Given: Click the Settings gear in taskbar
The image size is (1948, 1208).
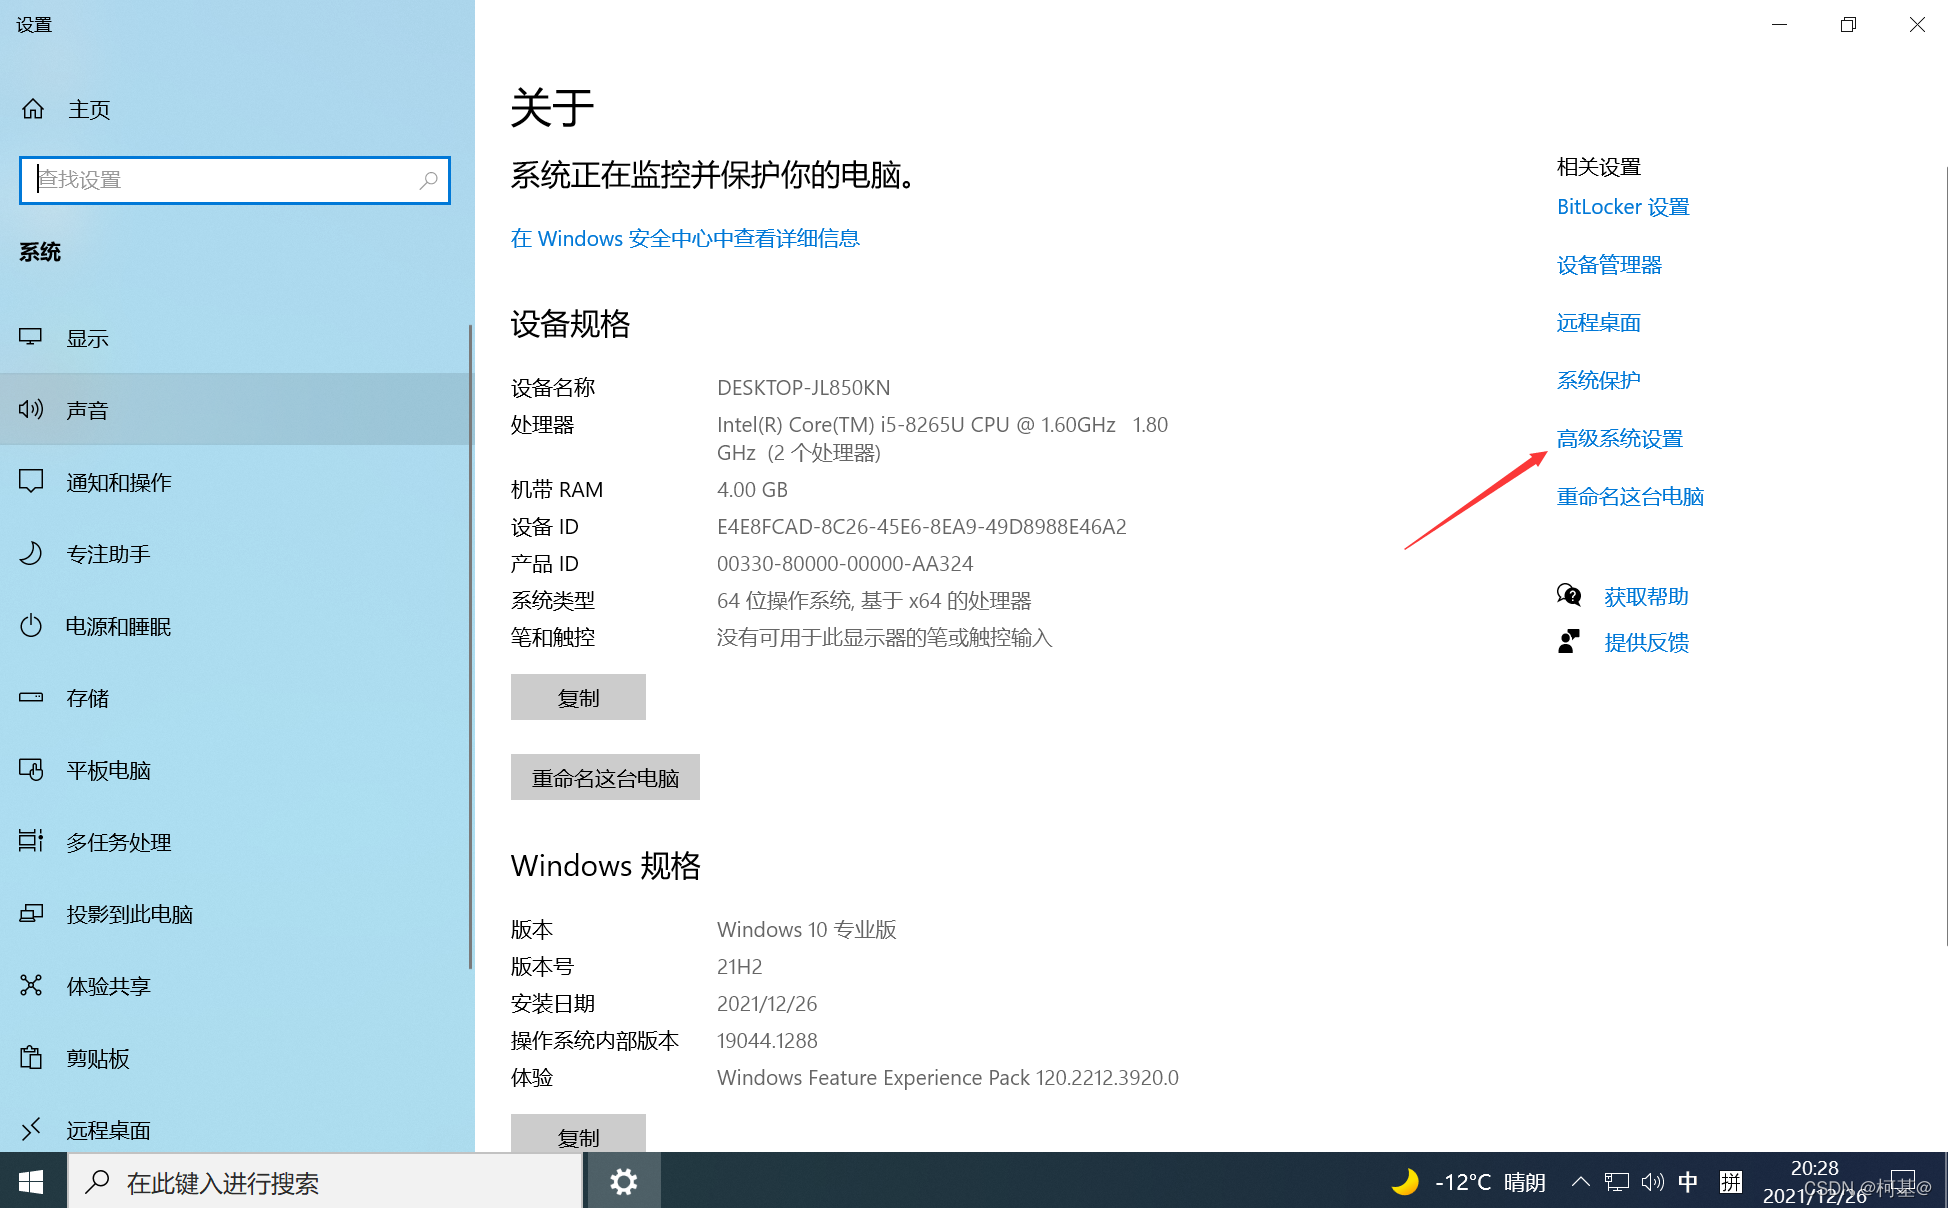Looking at the screenshot, I should coord(624,1182).
